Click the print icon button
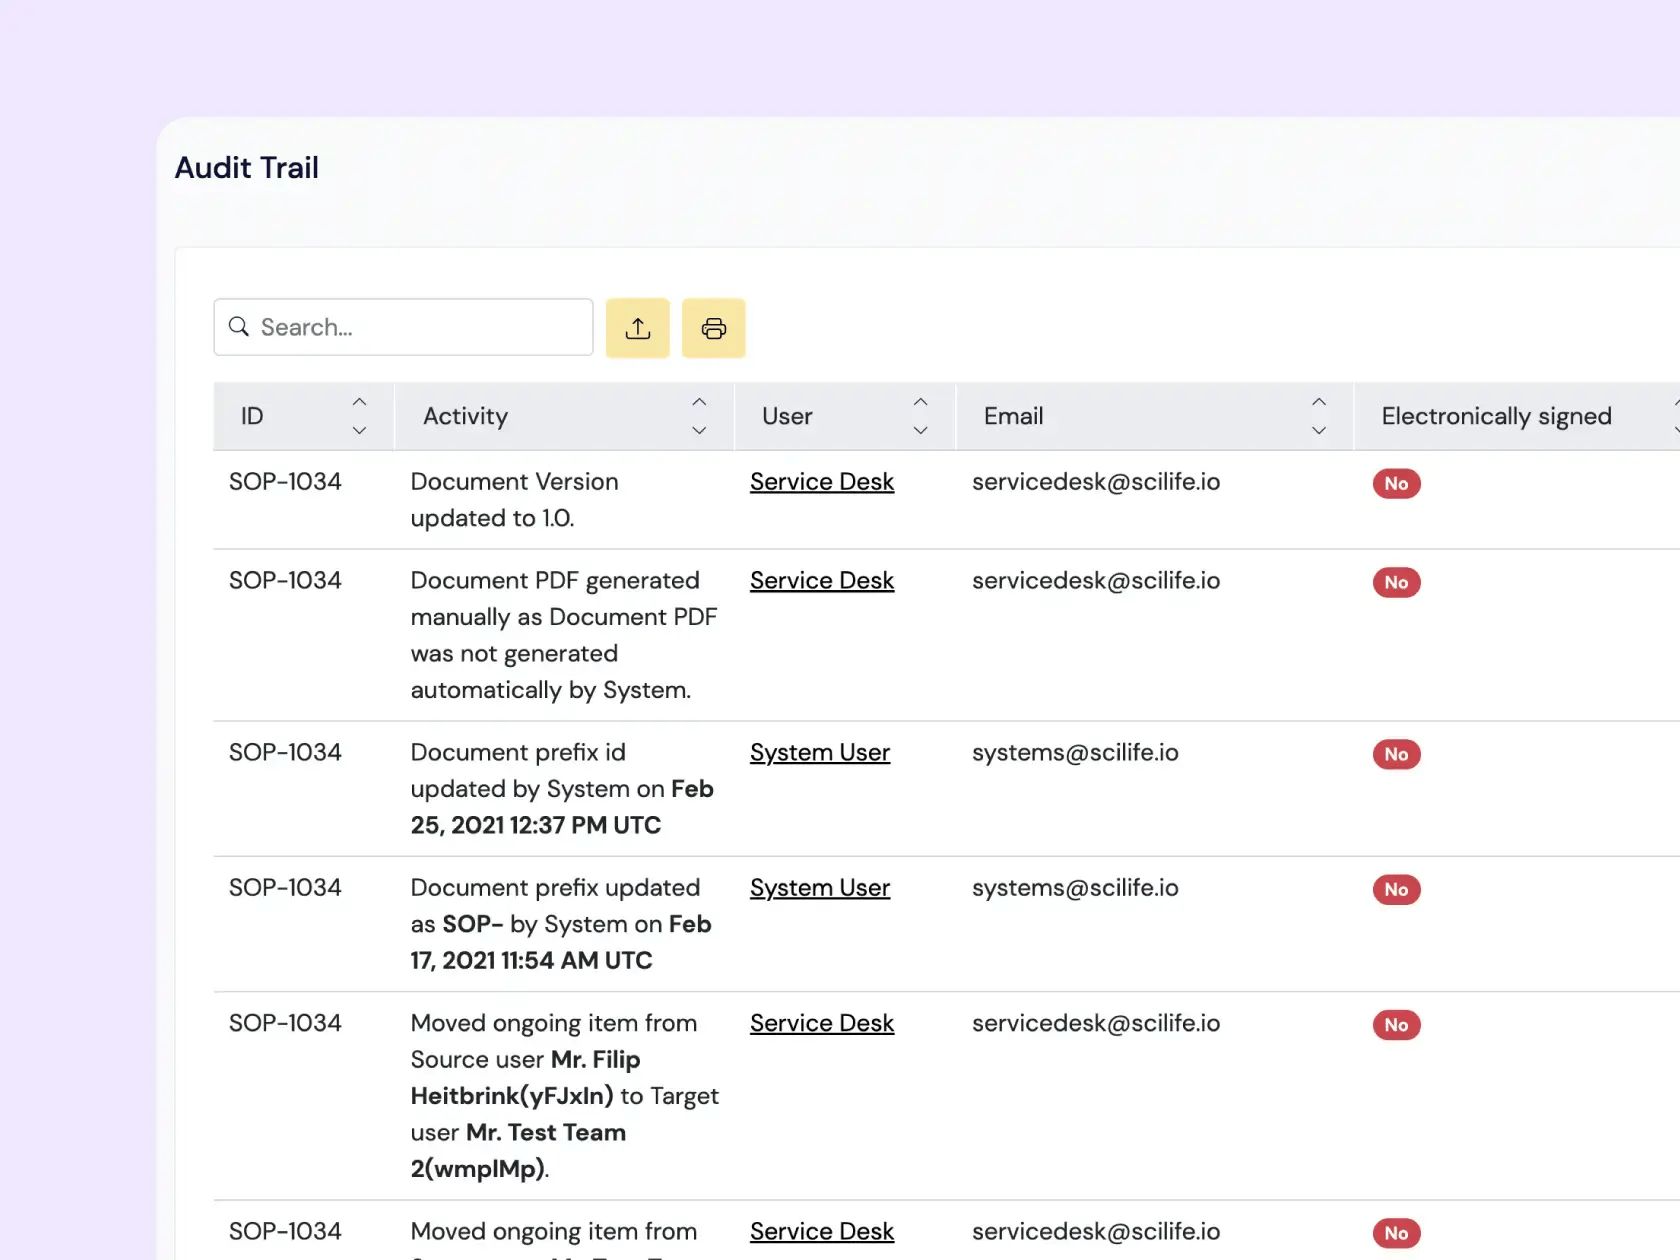The width and height of the screenshot is (1680, 1260). [713, 328]
